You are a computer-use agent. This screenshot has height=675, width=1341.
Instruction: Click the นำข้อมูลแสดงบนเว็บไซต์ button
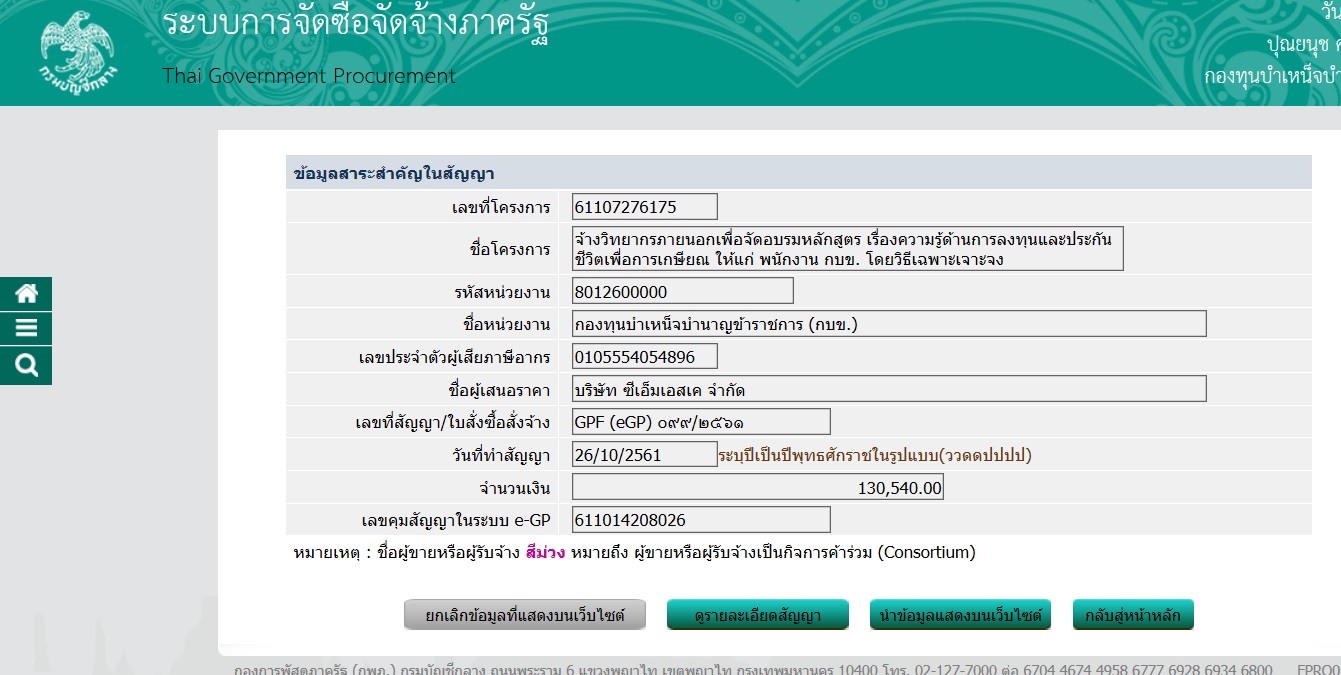(960, 615)
